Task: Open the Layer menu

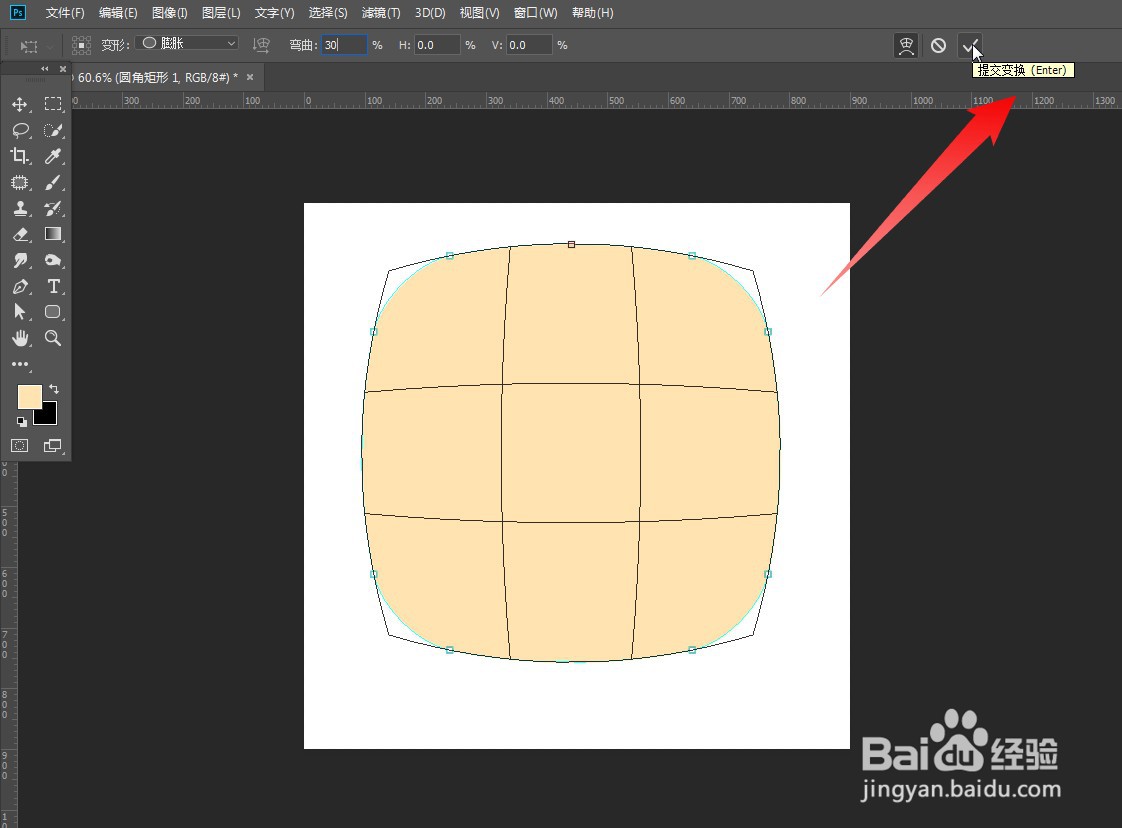Action: click(221, 13)
